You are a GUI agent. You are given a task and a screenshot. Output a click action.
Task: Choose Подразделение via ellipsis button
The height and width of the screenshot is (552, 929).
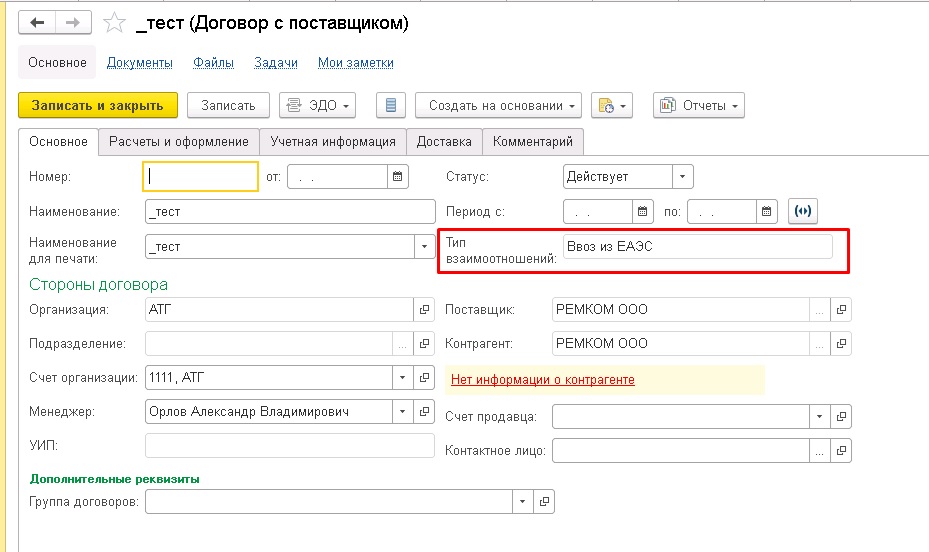pos(403,344)
